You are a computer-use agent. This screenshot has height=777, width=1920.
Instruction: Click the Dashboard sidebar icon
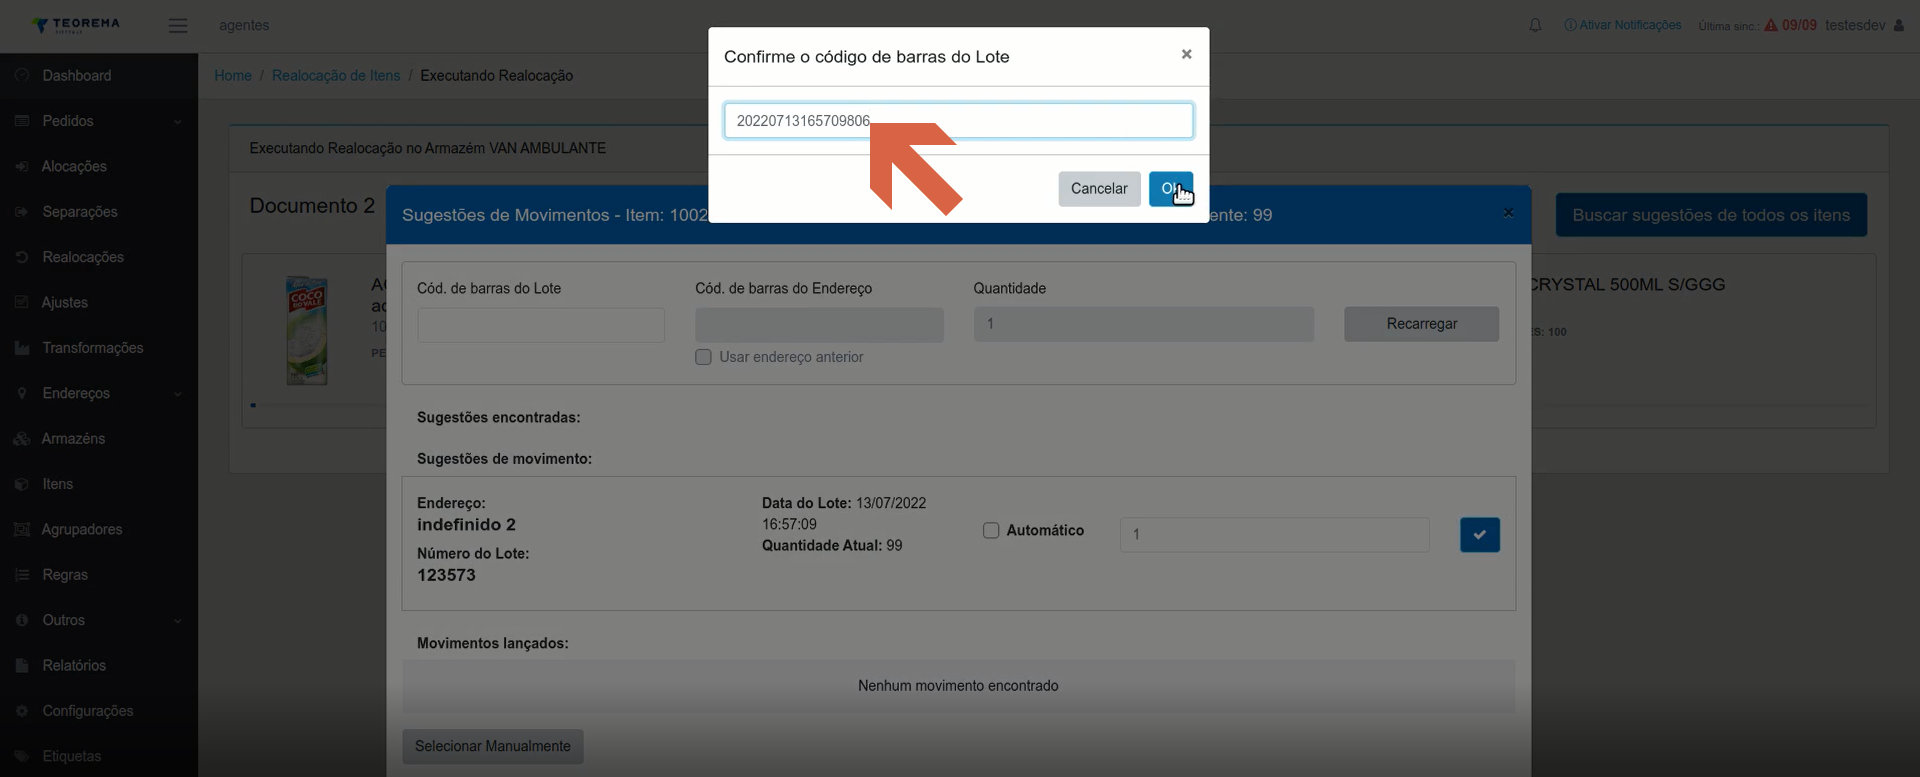[x=22, y=75]
